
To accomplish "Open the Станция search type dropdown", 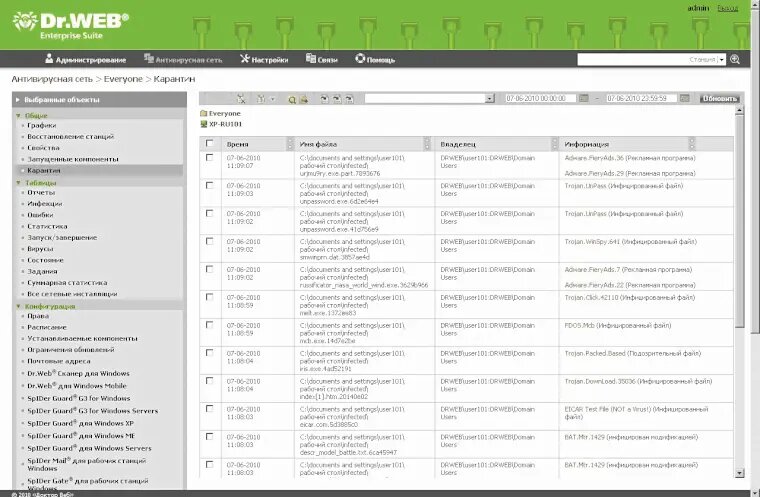I will 722,60.
